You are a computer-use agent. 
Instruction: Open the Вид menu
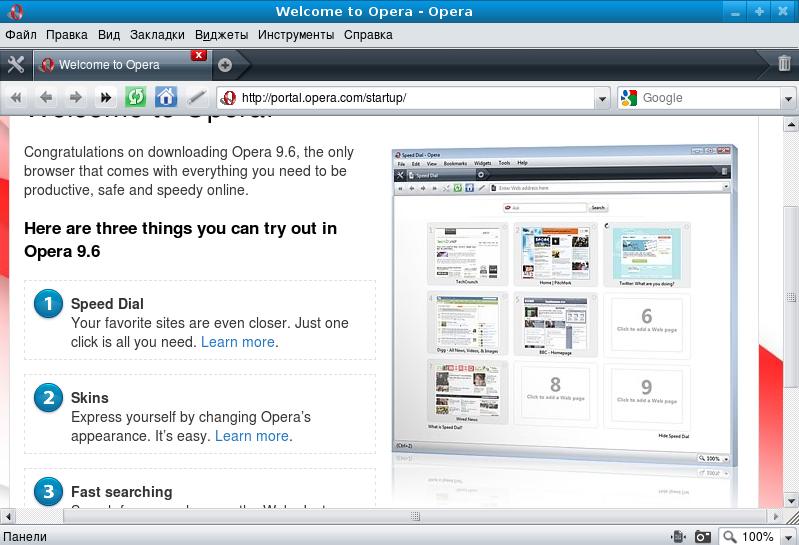click(x=109, y=35)
